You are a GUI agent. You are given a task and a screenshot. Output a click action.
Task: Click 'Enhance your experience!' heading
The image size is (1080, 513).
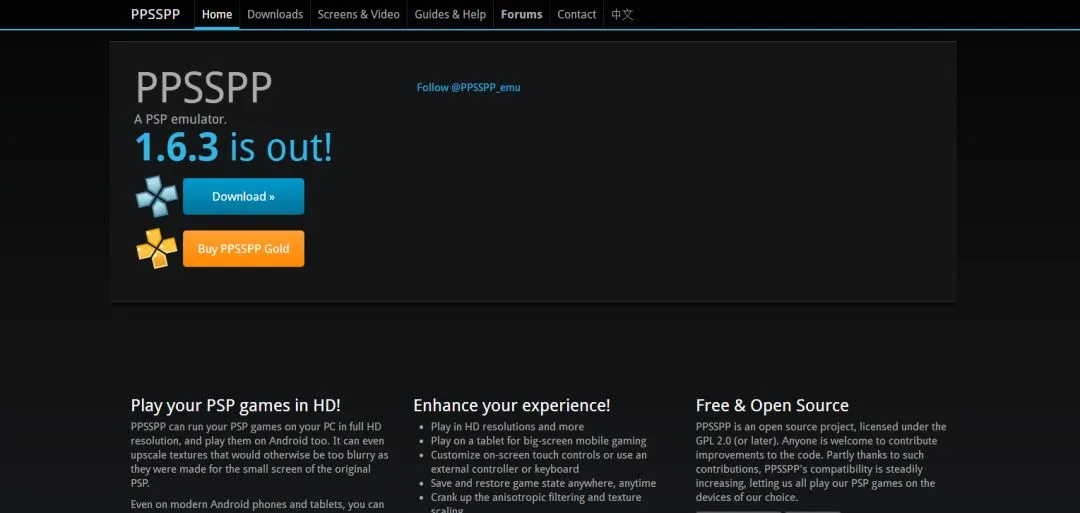pyautogui.click(x=512, y=406)
